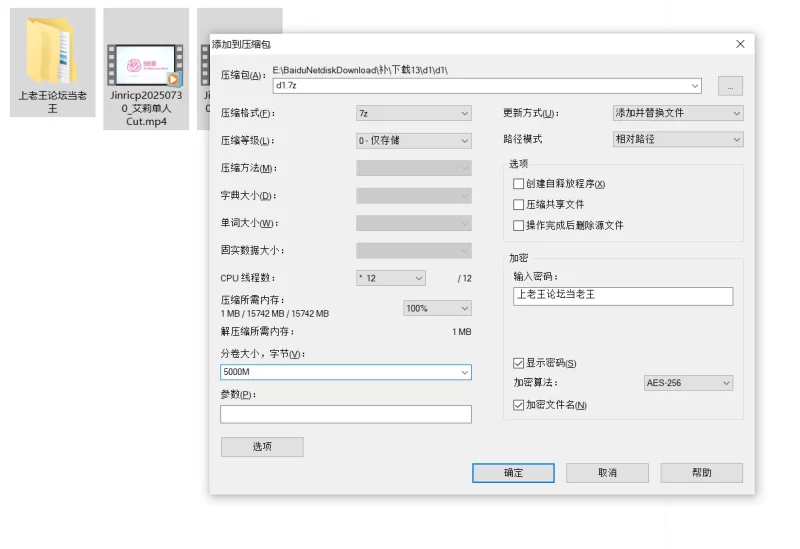Viewport: 800px width, 549px height.
Task: Click the 确定 button
Action: pos(513,473)
